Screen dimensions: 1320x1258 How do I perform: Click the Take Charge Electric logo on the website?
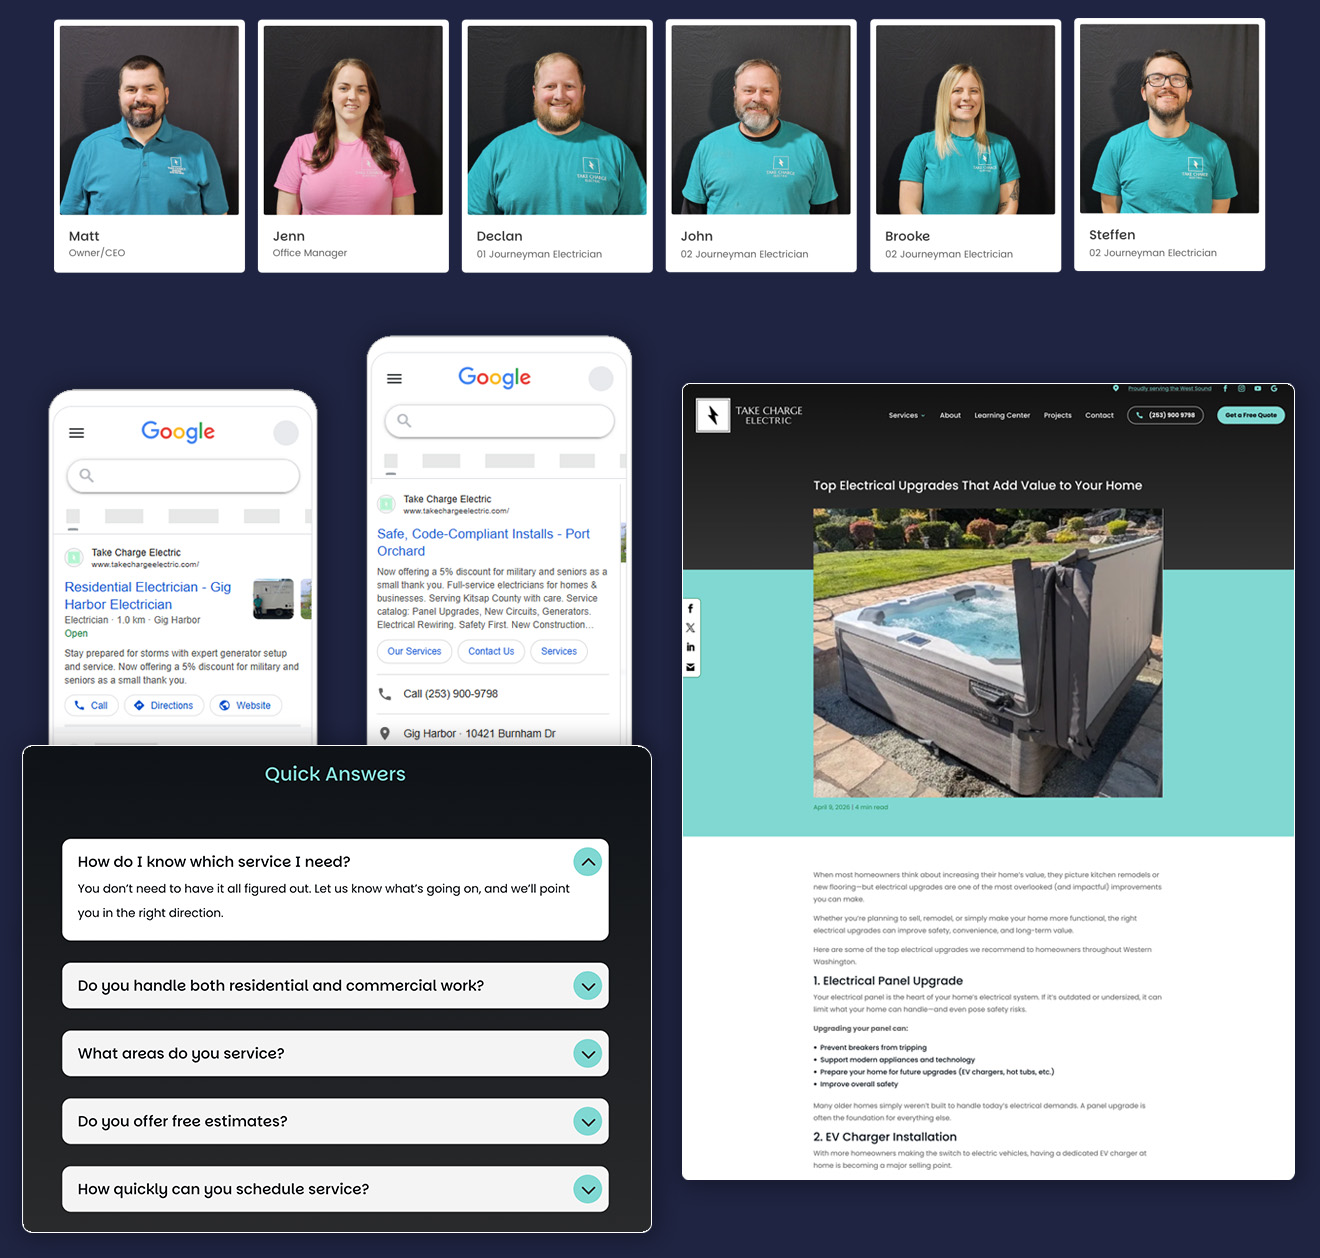(x=749, y=415)
